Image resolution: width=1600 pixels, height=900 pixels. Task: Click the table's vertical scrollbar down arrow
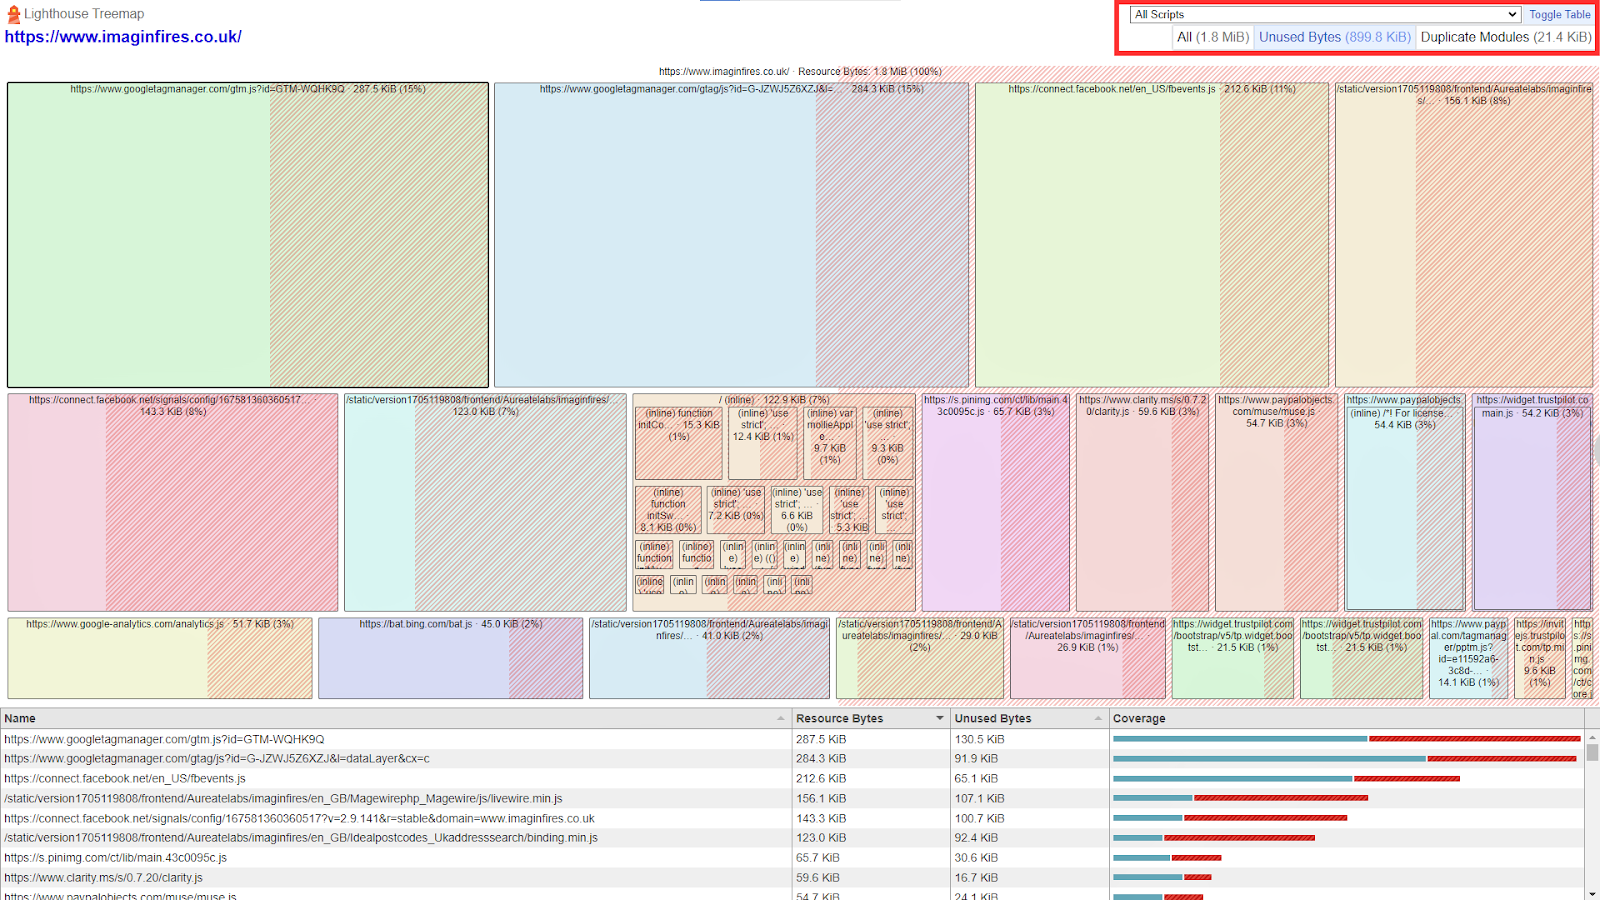click(1592, 893)
